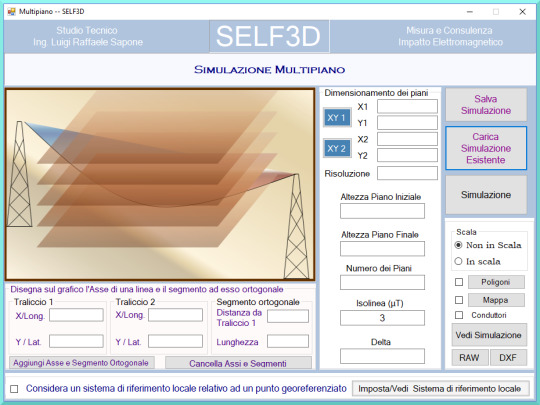
Task: Click the Altezza Piano Finale field
Action: point(382,248)
